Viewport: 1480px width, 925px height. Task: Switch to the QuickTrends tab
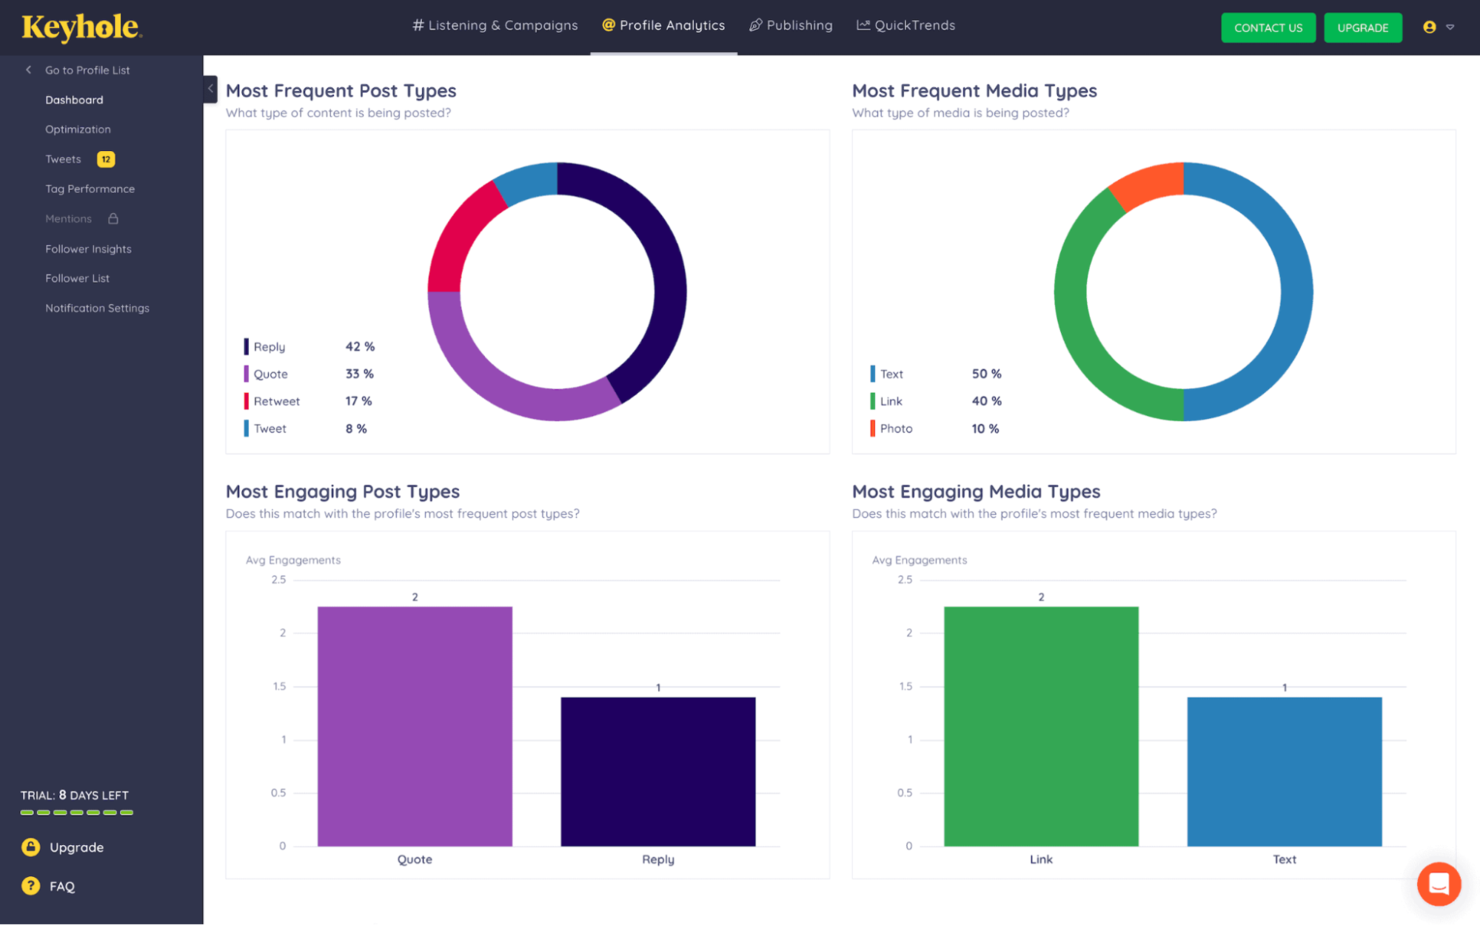coord(906,26)
